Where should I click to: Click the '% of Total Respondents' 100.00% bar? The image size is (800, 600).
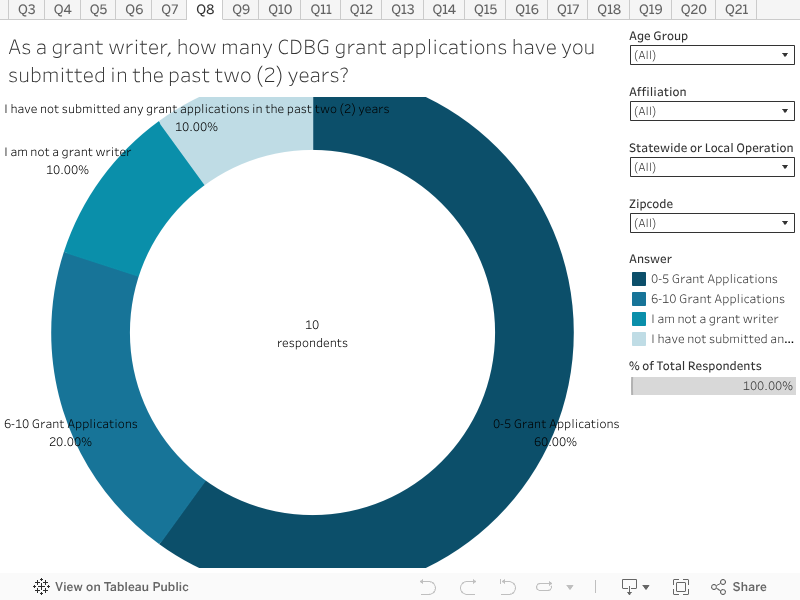pos(713,386)
